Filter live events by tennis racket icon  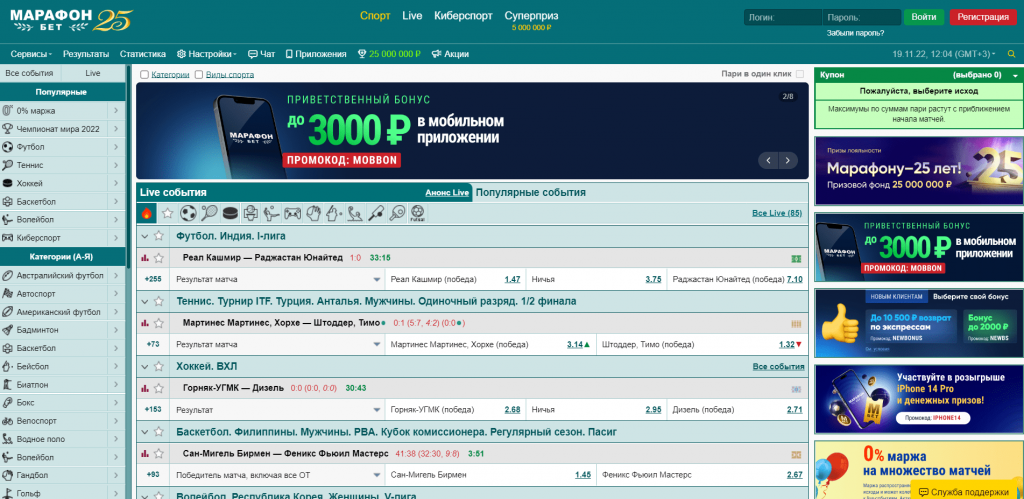[209, 213]
